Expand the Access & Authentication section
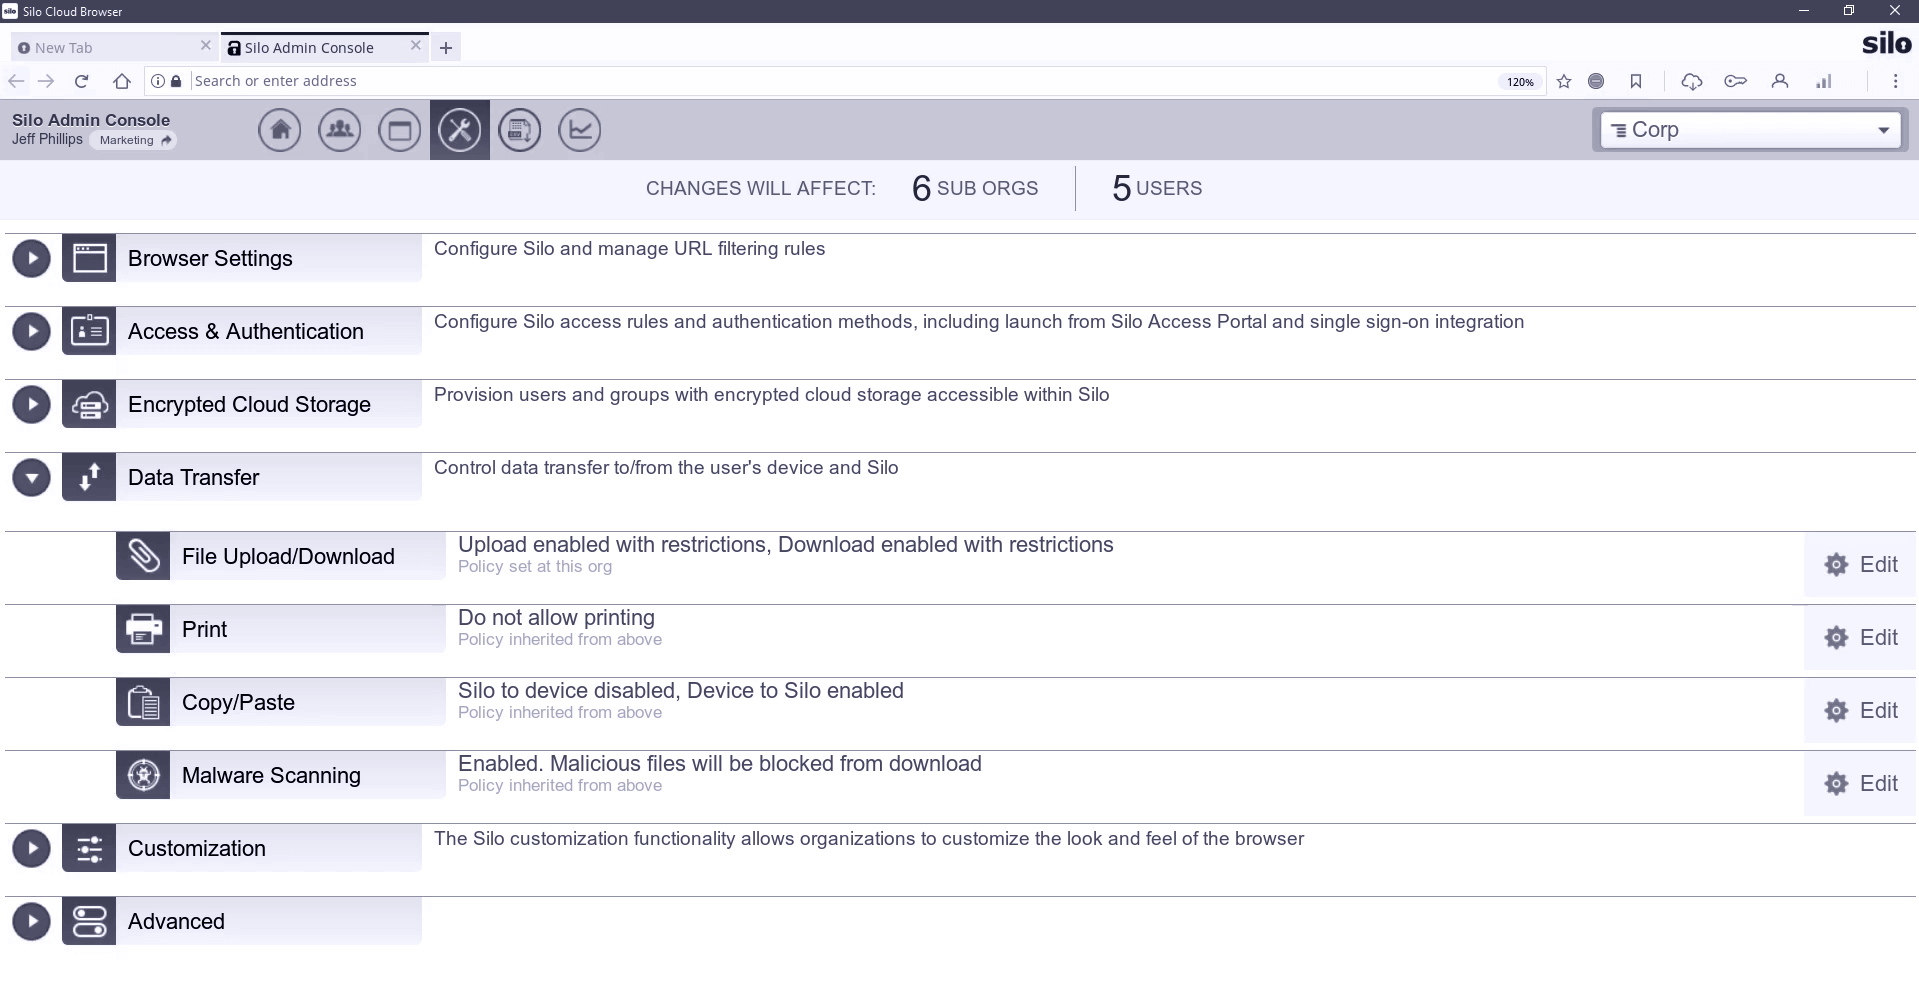 click(32, 331)
